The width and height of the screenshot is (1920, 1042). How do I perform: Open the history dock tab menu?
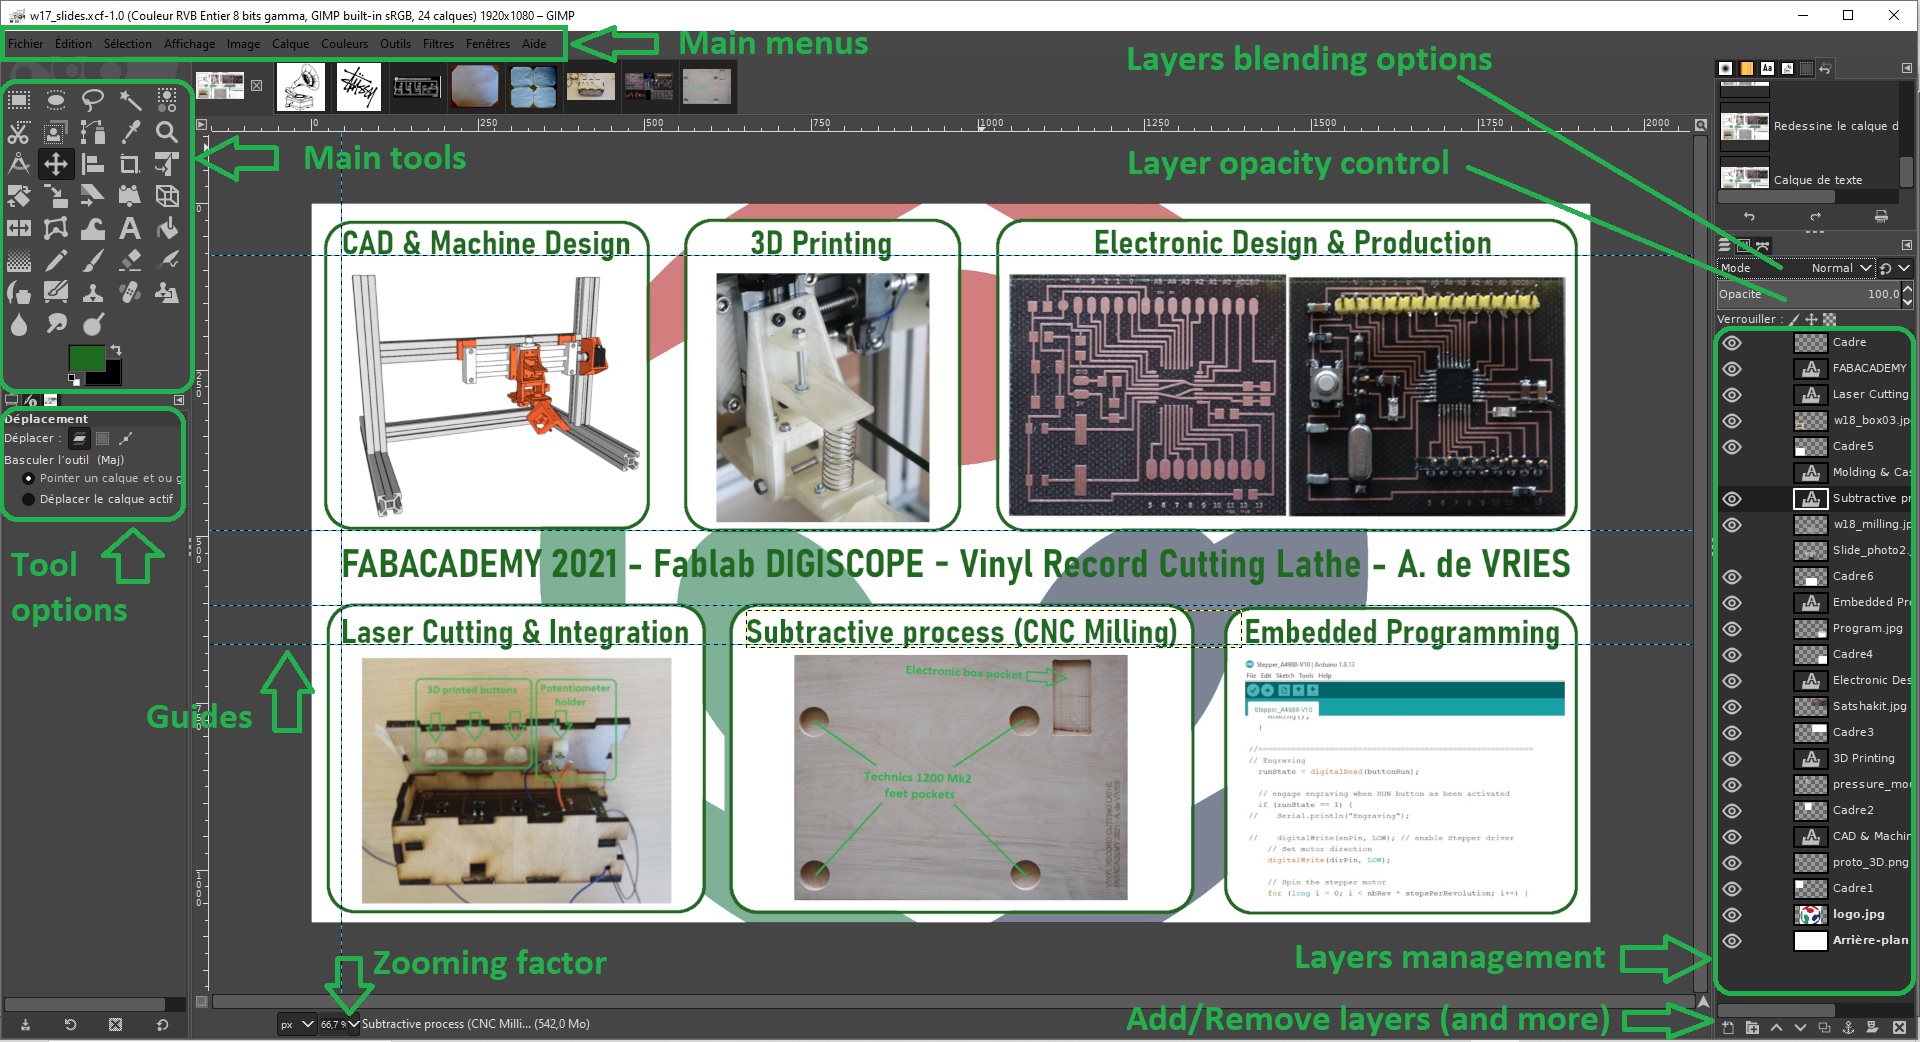point(1906,68)
